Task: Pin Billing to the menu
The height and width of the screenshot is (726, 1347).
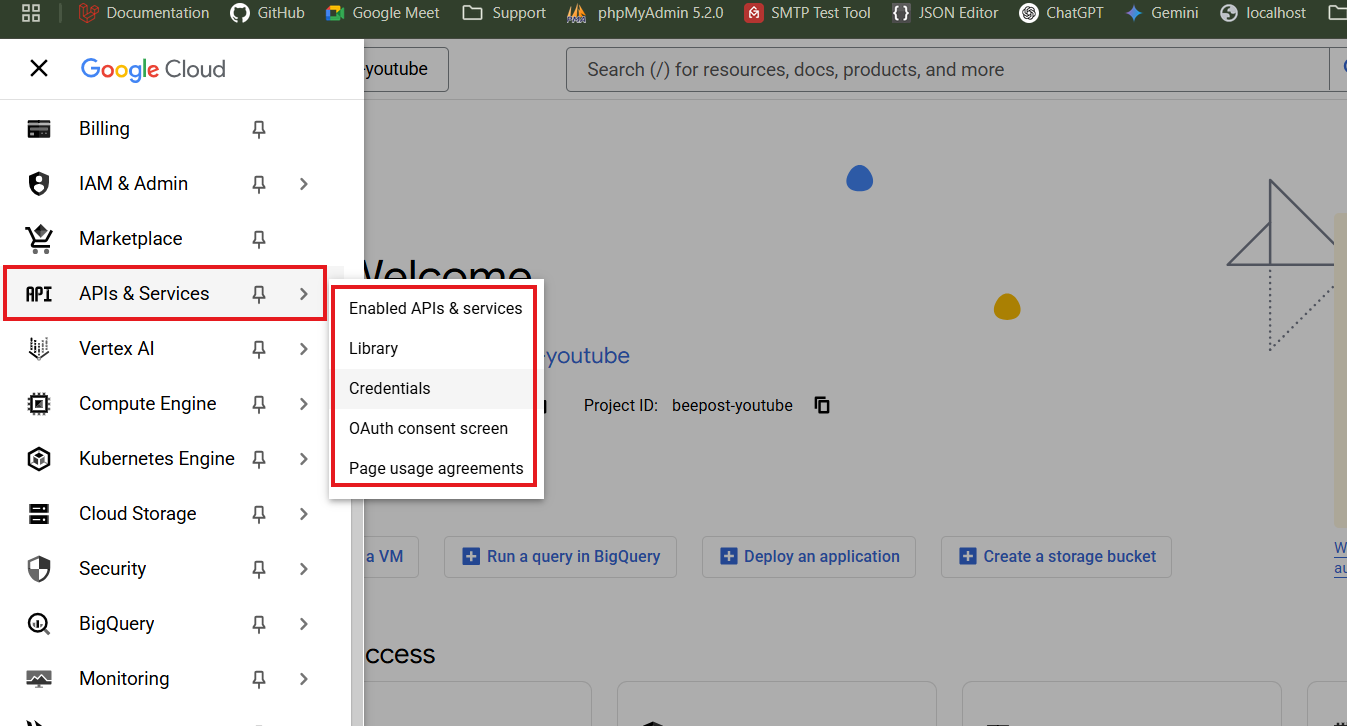Action: pyautogui.click(x=259, y=129)
